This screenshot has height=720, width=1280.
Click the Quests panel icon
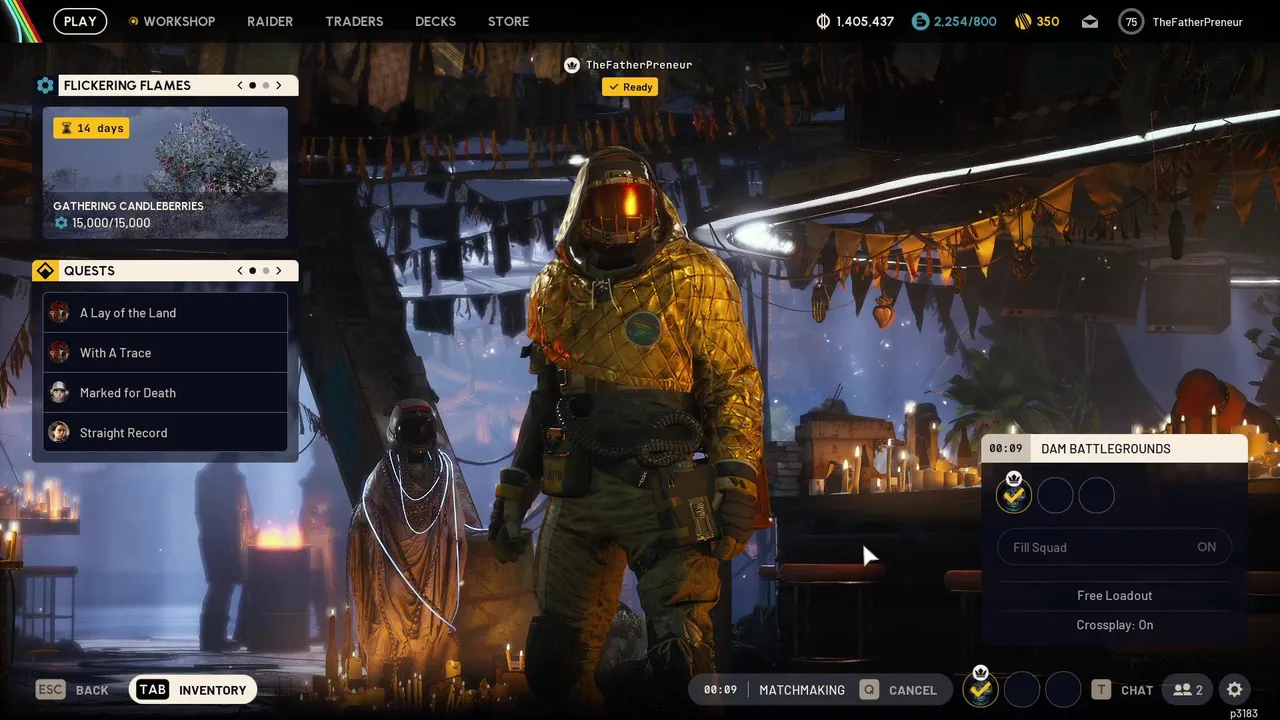[x=45, y=271]
